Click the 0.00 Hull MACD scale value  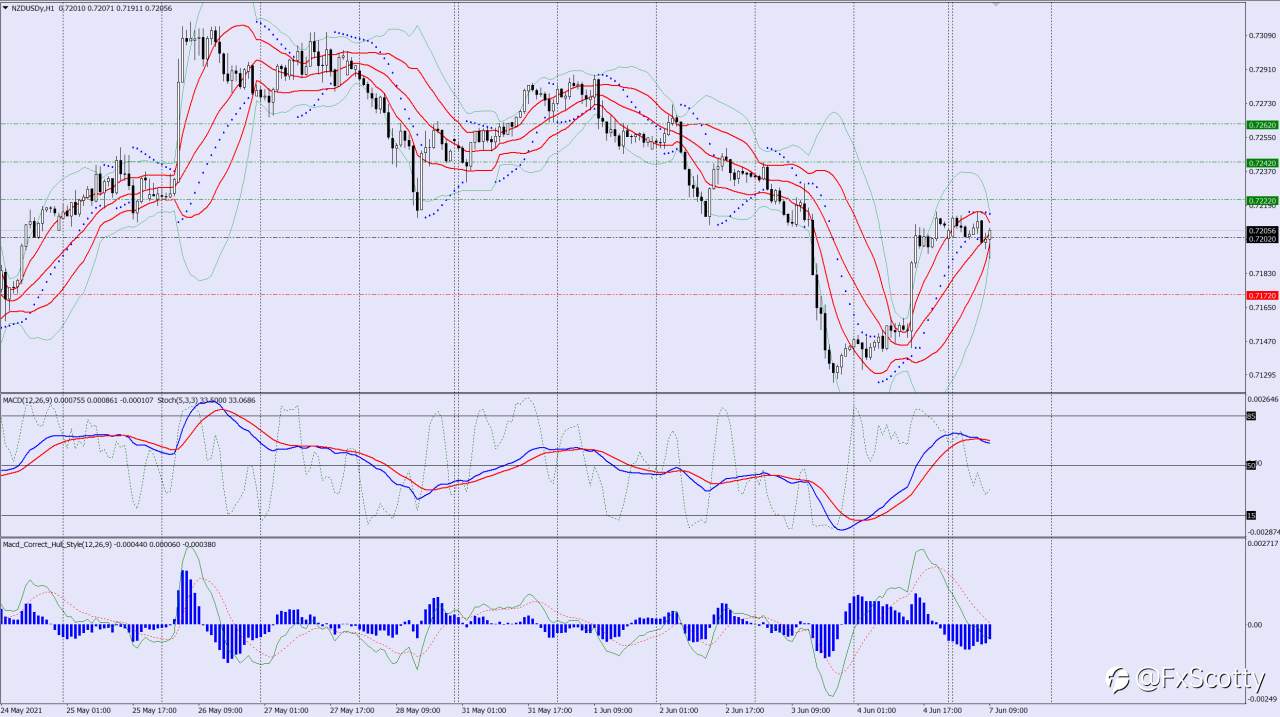[x=1256, y=625]
